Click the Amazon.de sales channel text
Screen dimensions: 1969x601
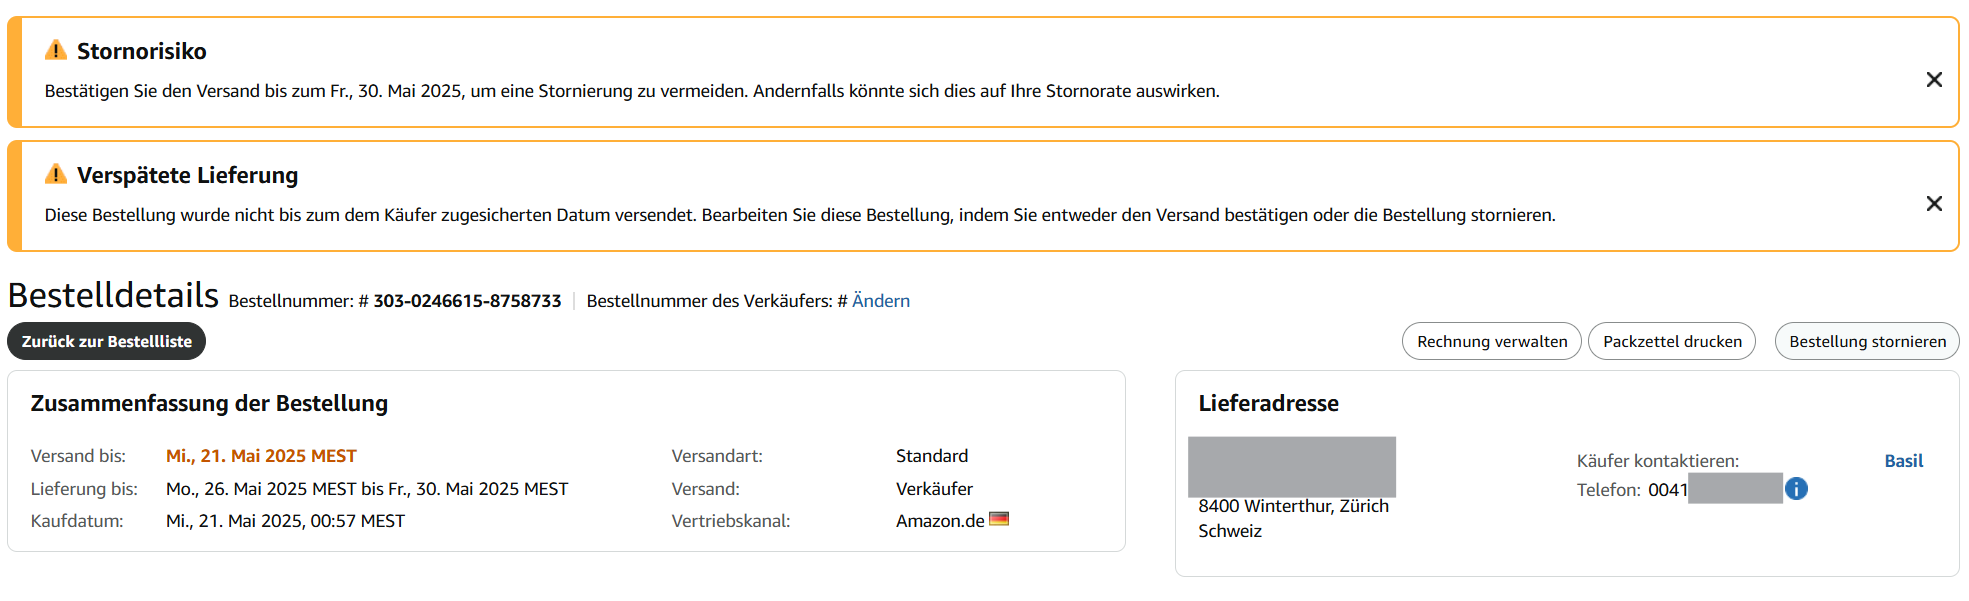[940, 521]
